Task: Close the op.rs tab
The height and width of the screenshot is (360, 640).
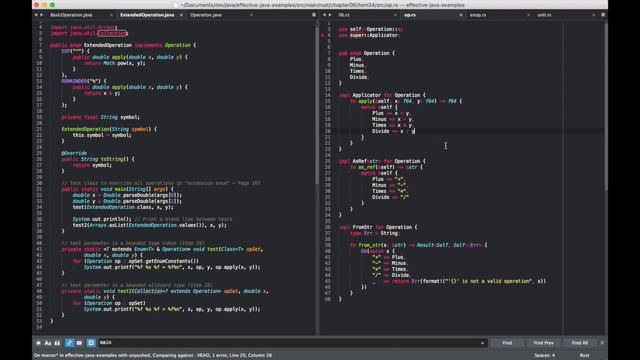Action: (461, 15)
